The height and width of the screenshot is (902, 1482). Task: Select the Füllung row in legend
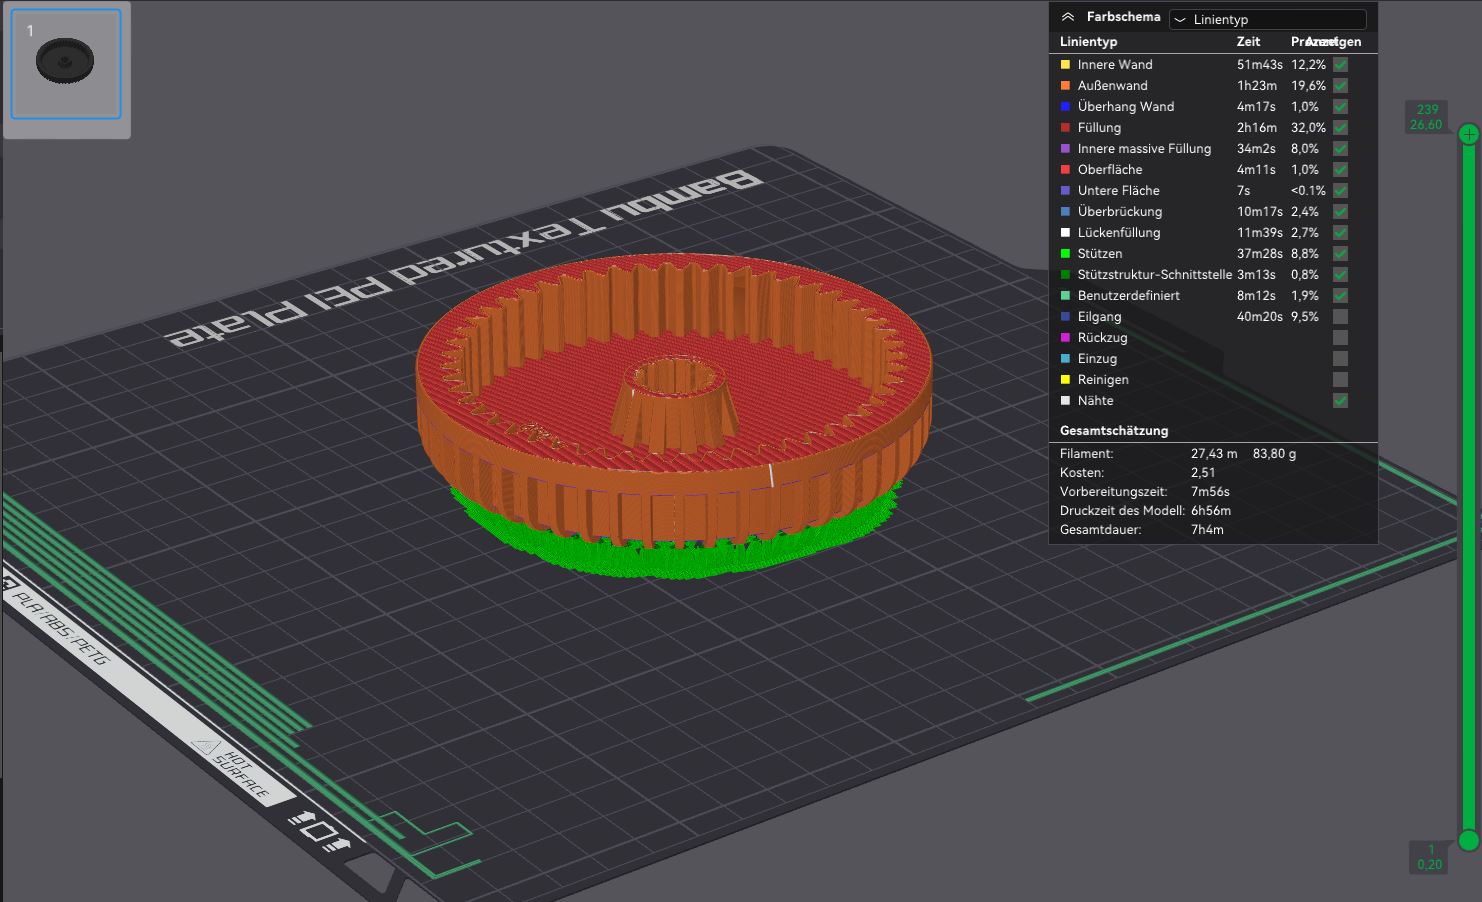pyautogui.click(x=1099, y=128)
